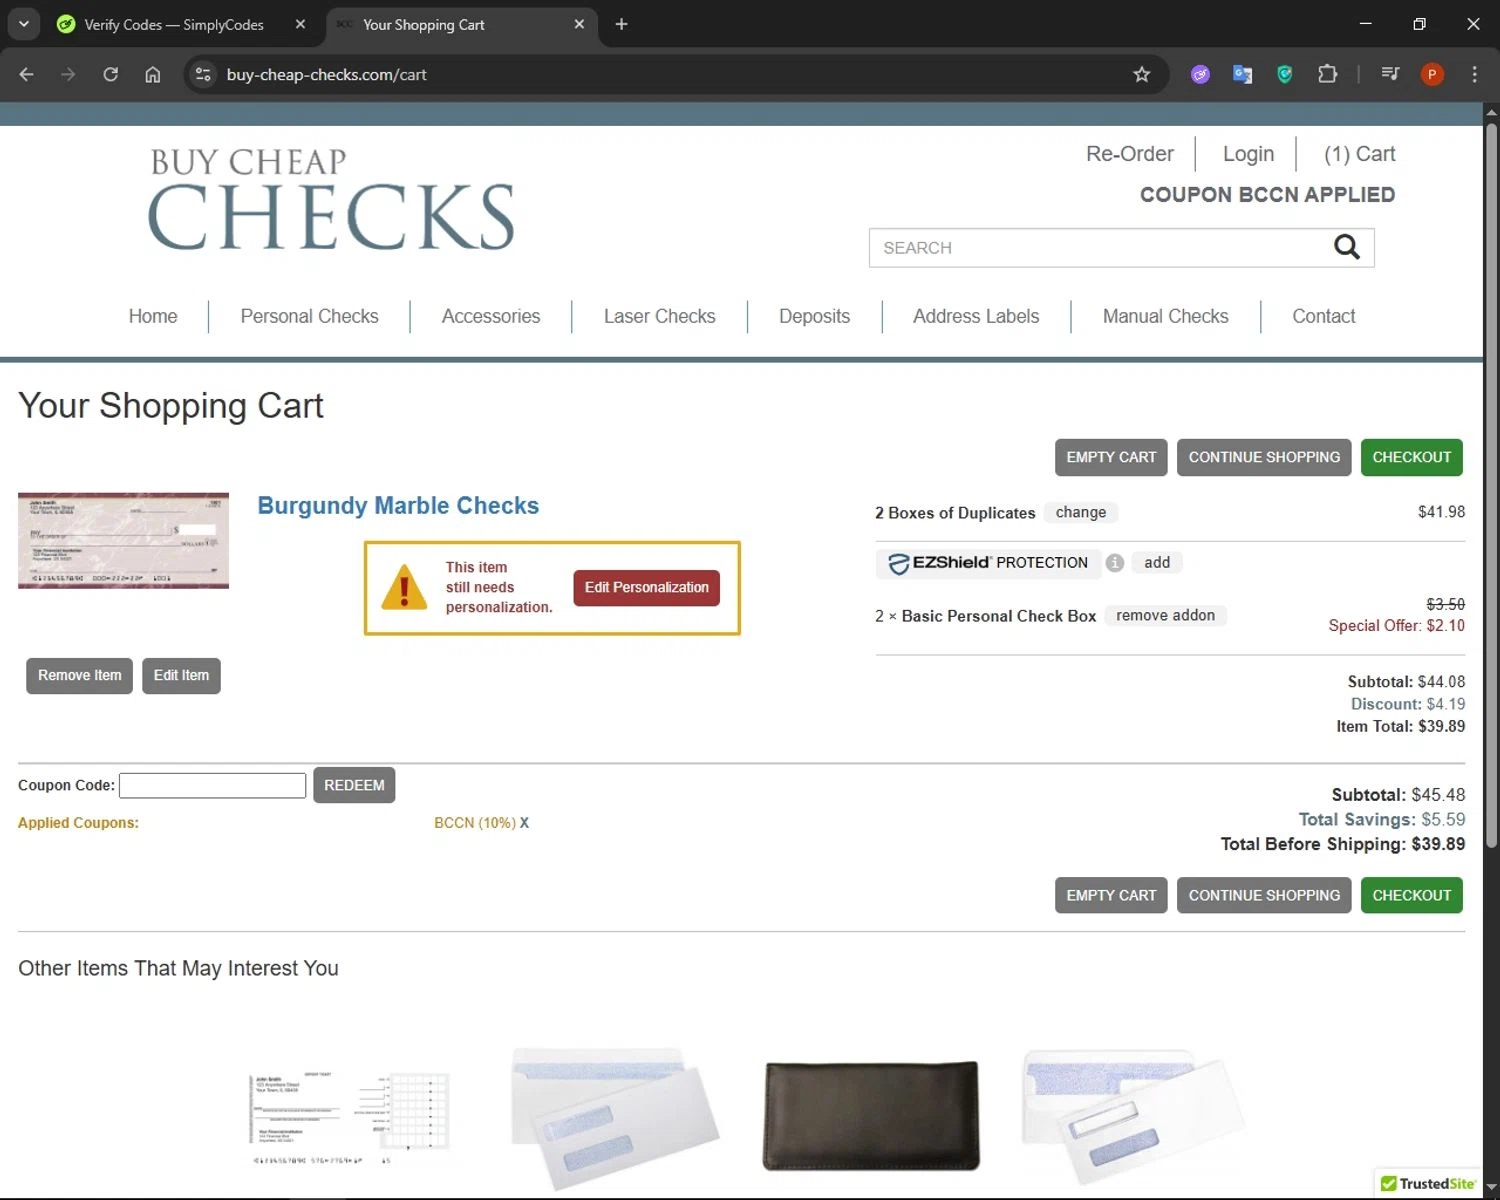Click the Coupon Code input box

tap(212, 785)
